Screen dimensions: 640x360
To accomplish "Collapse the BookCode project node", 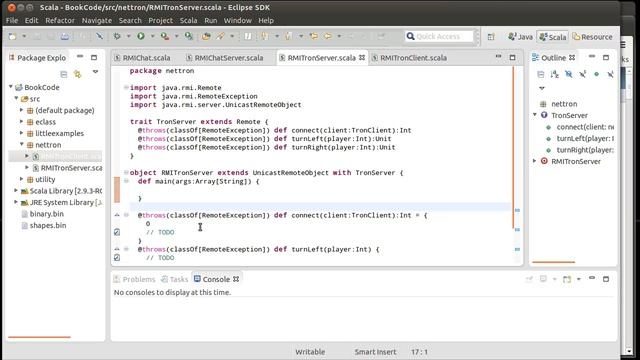I will coord(11,87).
